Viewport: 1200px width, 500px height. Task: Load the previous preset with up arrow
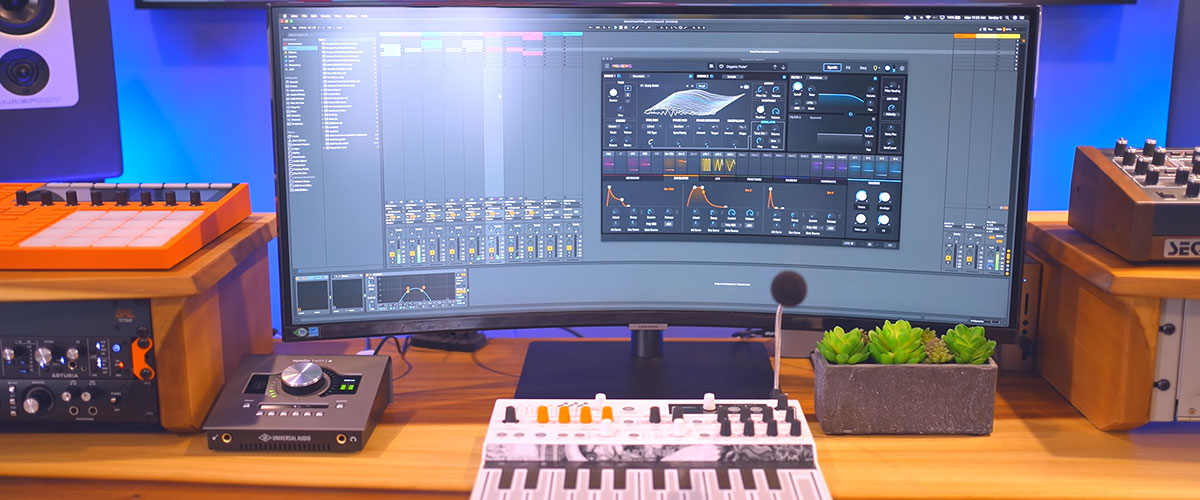pyautogui.click(x=775, y=66)
